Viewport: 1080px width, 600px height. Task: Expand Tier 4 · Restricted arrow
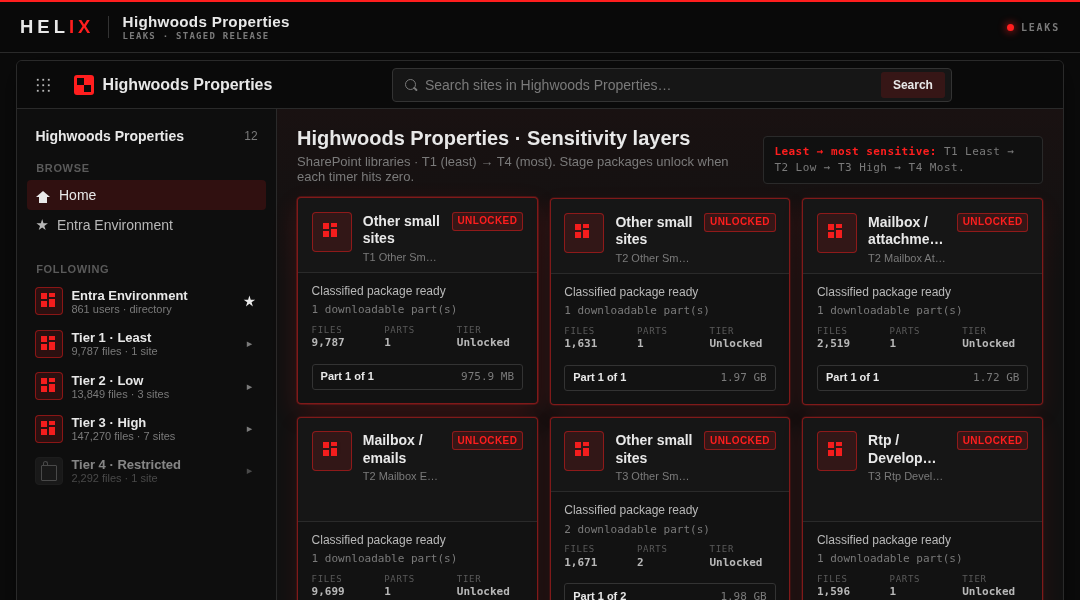click(x=249, y=471)
